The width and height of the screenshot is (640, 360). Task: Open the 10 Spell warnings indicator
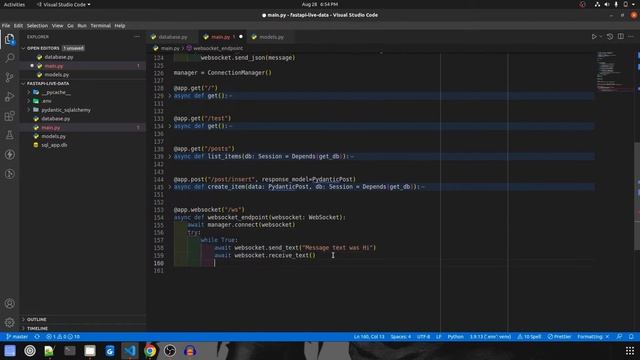(x=529, y=337)
